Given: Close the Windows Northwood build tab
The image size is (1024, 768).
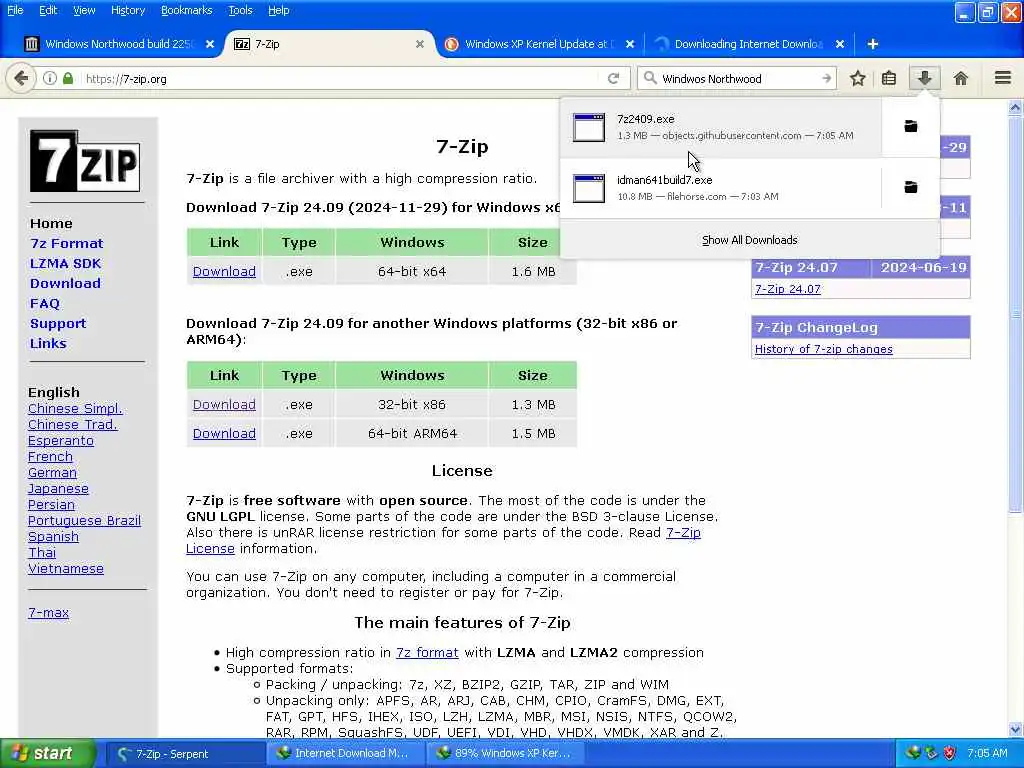Looking at the screenshot, I should tap(210, 44).
